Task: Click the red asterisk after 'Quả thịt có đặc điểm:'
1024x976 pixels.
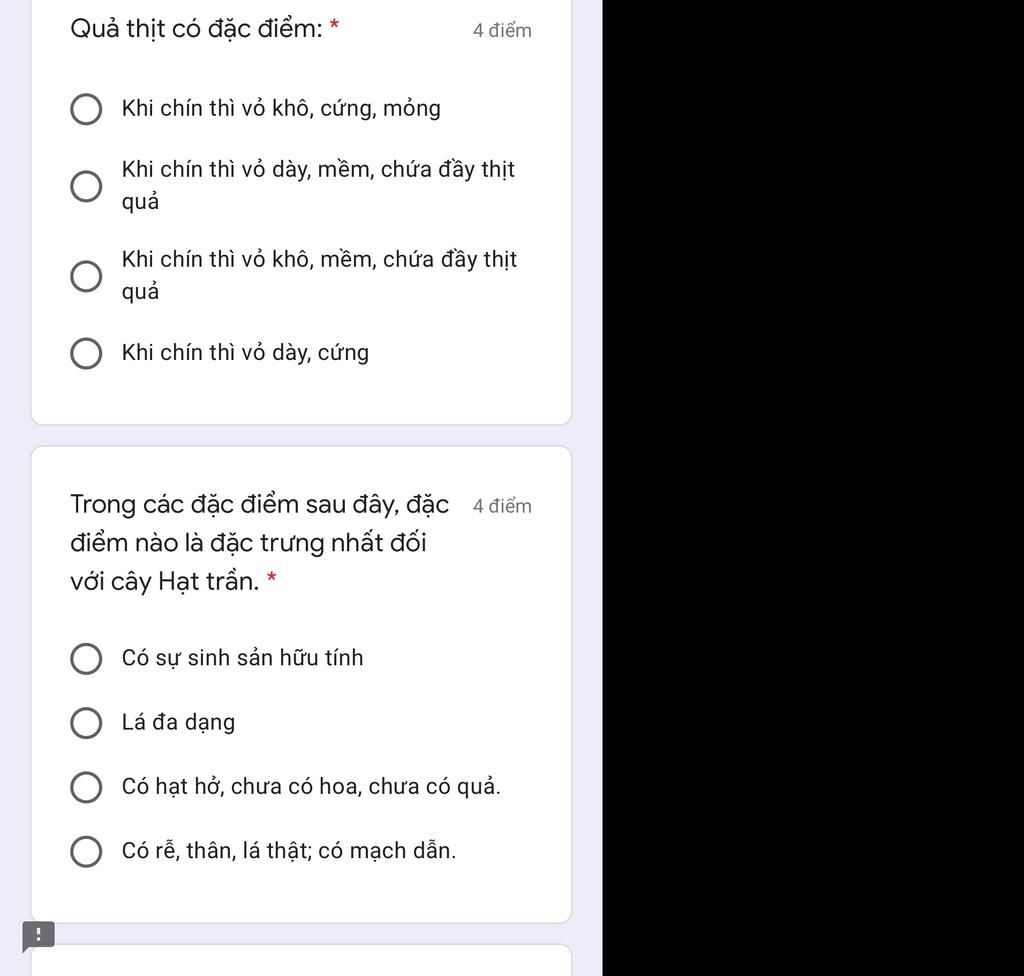Action: point(335,26)
